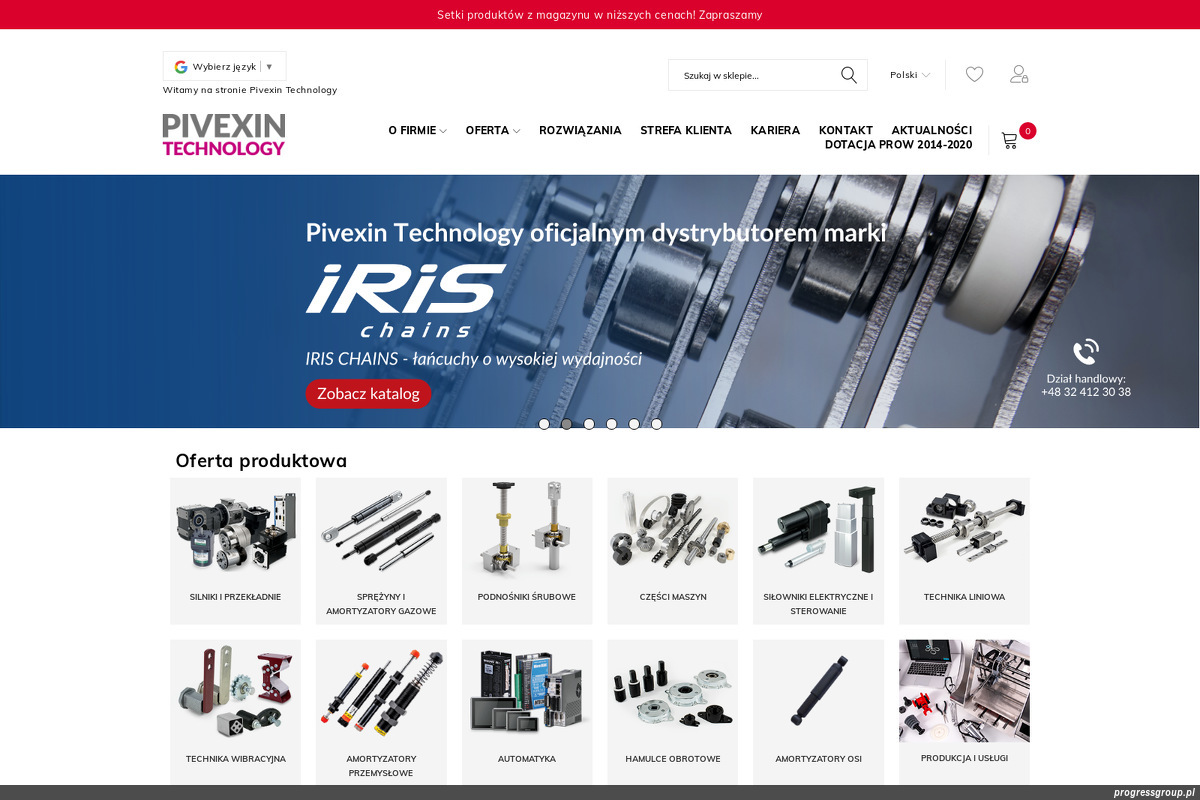This screenshot has height=800, width=1200.
Task: Open the Silniki i przekładnie product image
Action: pyautogui.click(x=235, y=530)
